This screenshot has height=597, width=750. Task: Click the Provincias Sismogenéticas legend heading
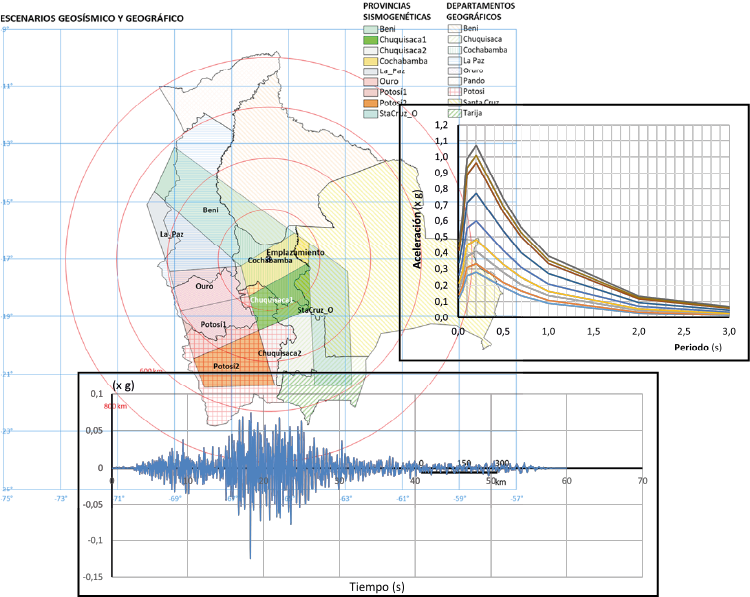[x=398, y=11]
